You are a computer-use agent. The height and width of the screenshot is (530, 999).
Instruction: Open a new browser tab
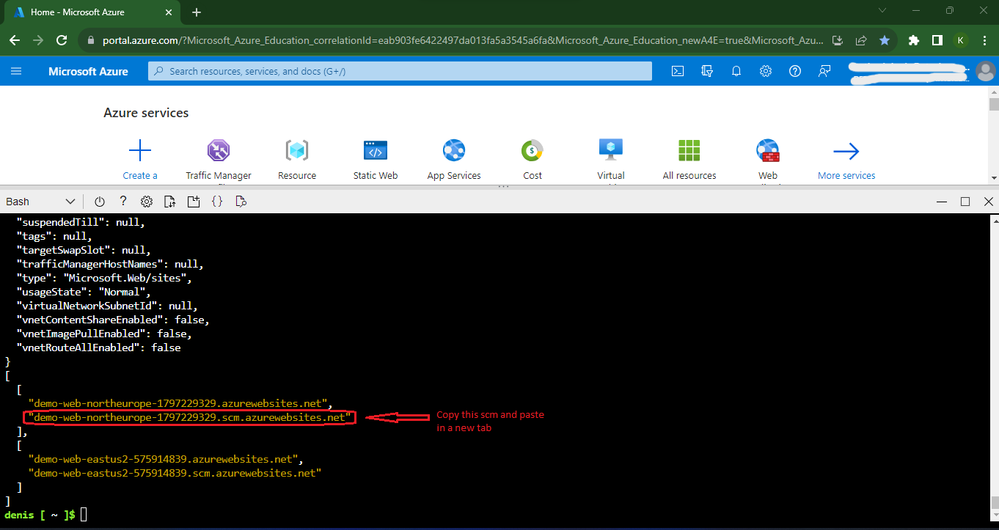click(196, 12)
